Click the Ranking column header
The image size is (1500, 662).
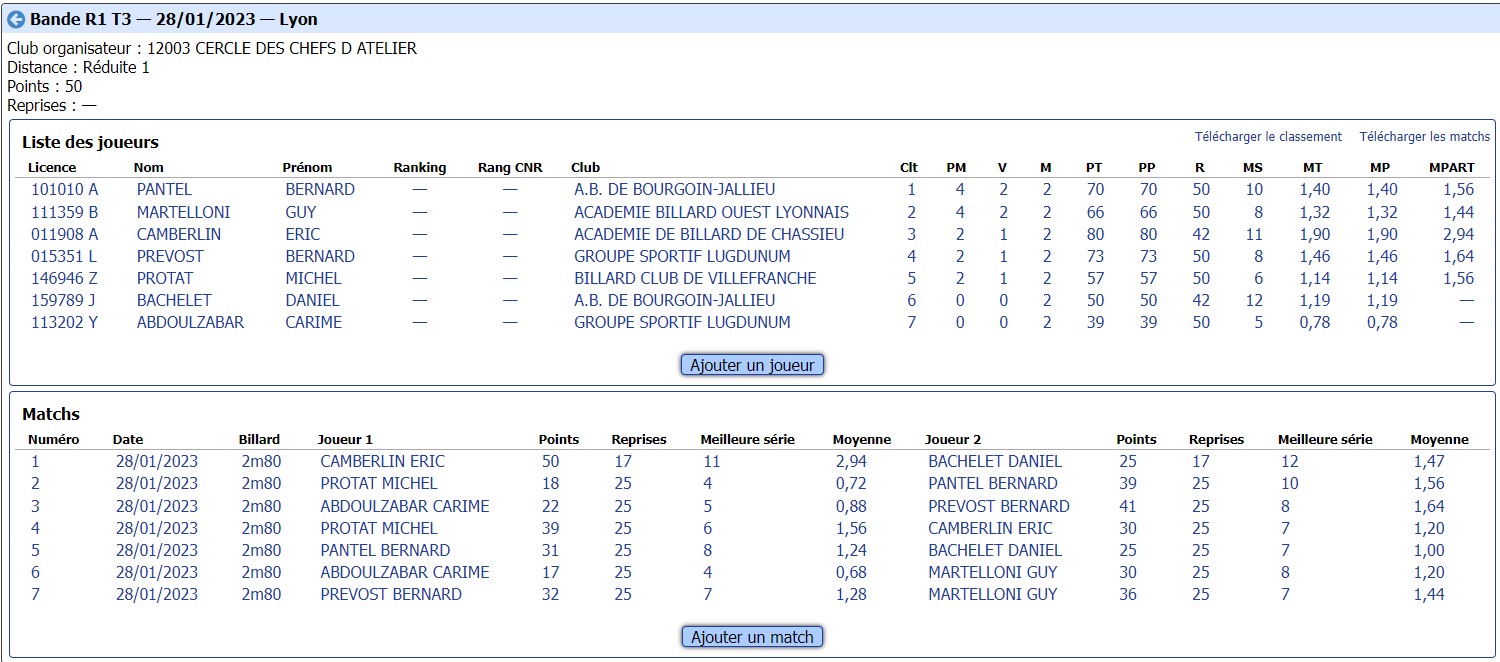[420, 168]
